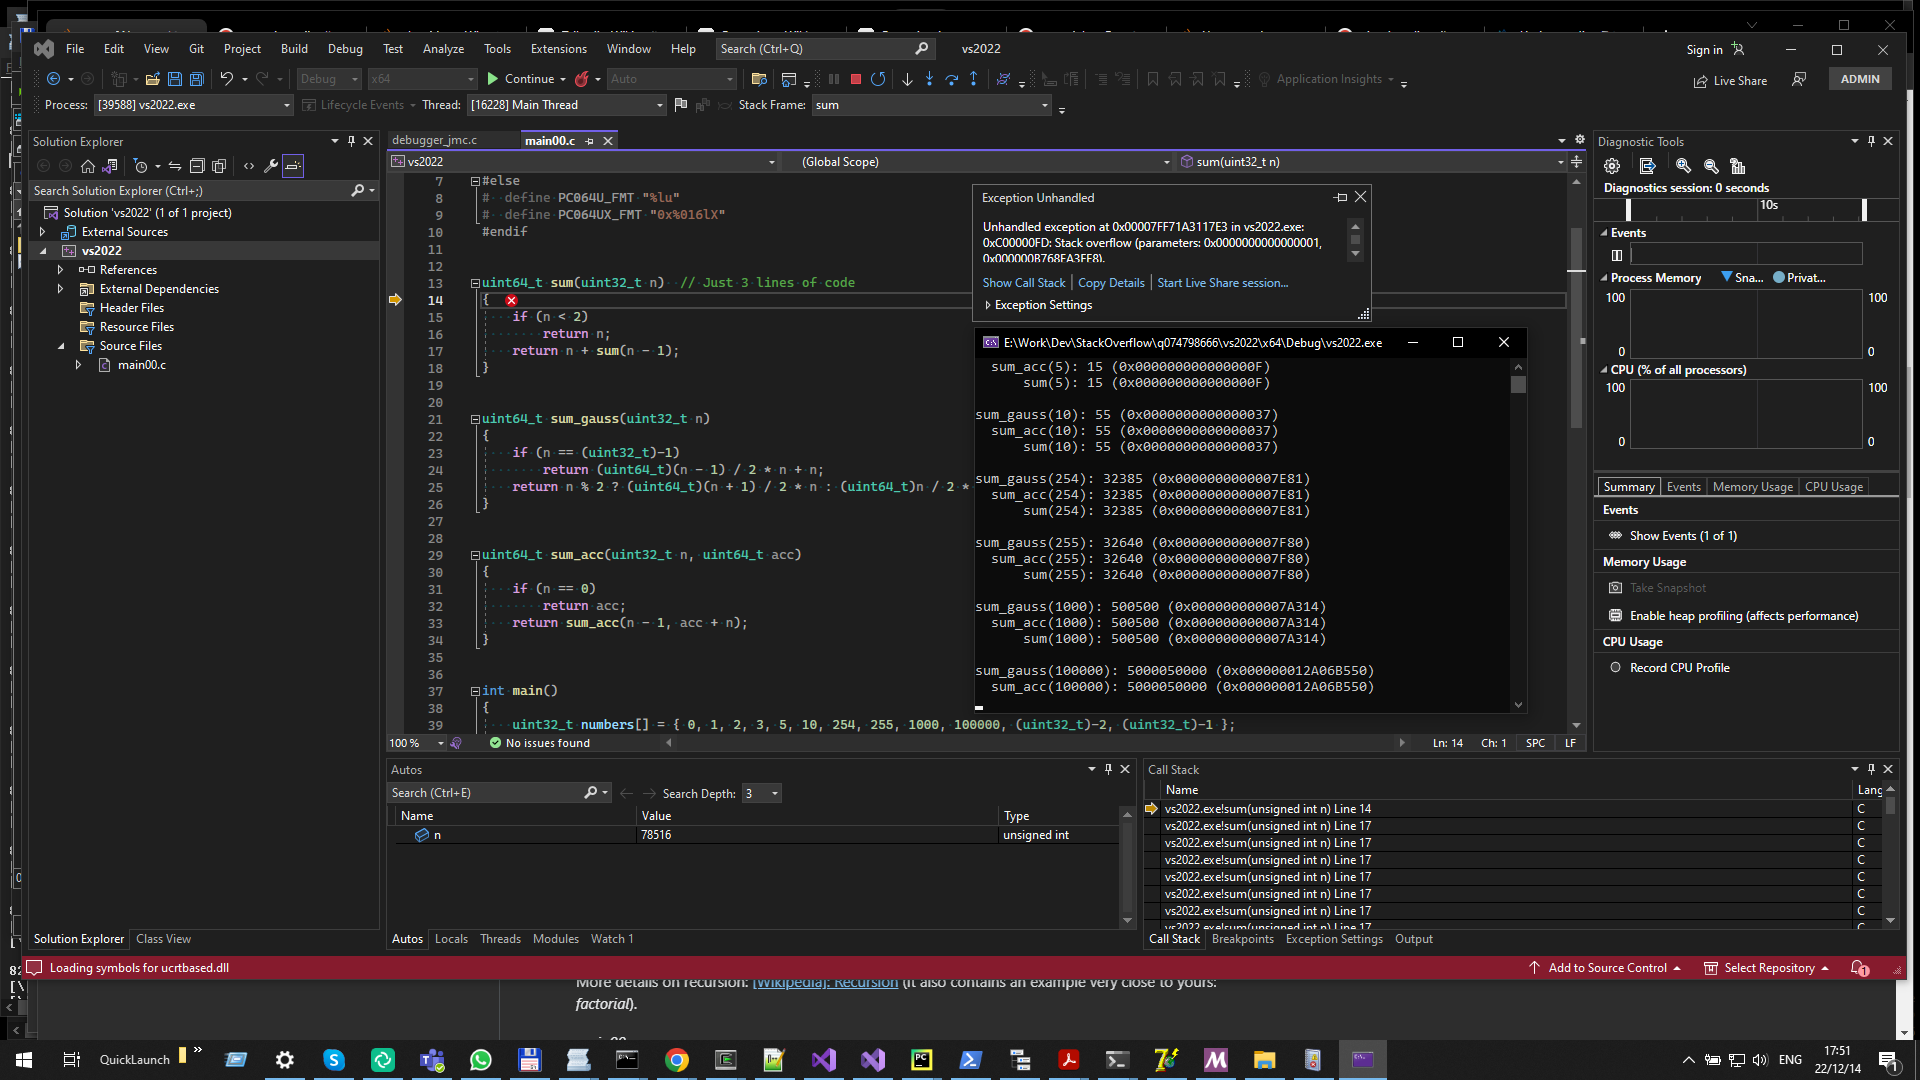This screenshot has width=1920, height=1080.
Task: Click the Step Into arrow icon
Action: [x=930, y=79]
